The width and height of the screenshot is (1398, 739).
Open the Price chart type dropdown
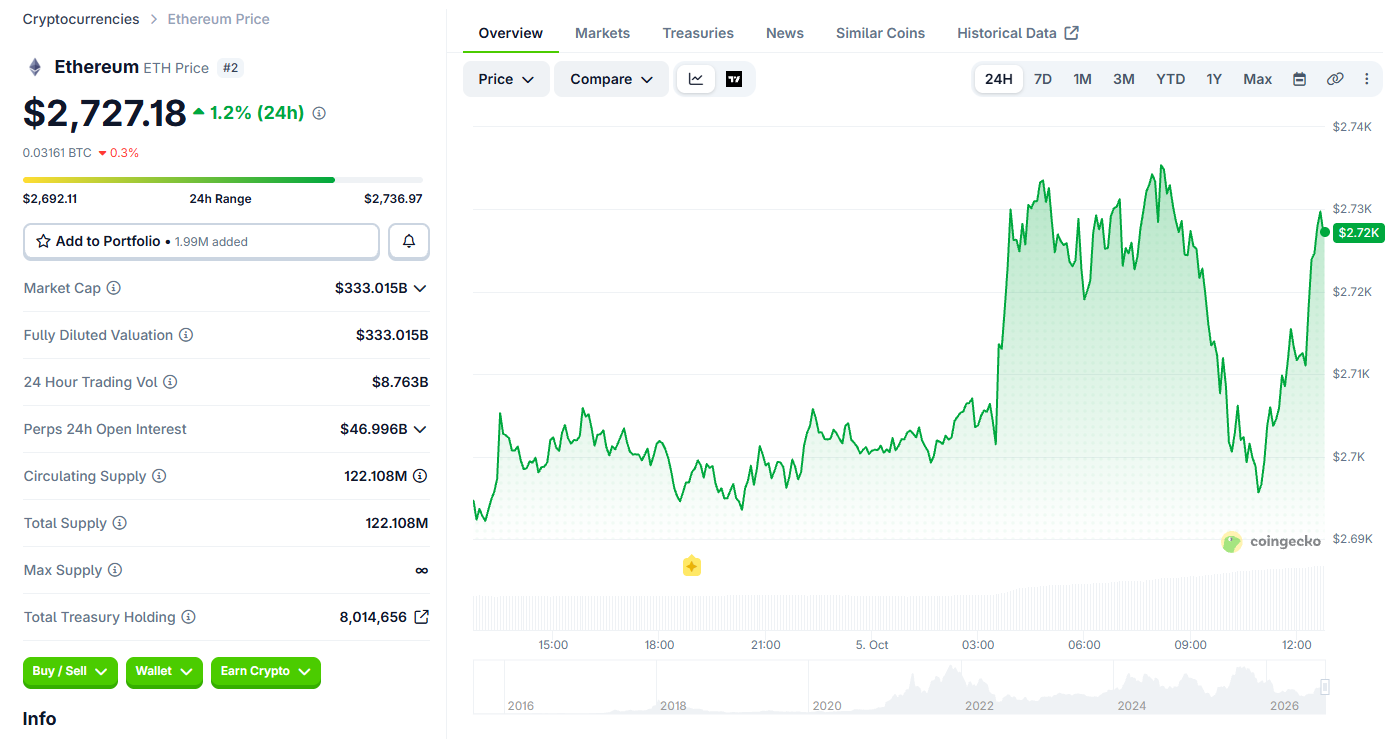pyautogui.click(x=506, y=79)
